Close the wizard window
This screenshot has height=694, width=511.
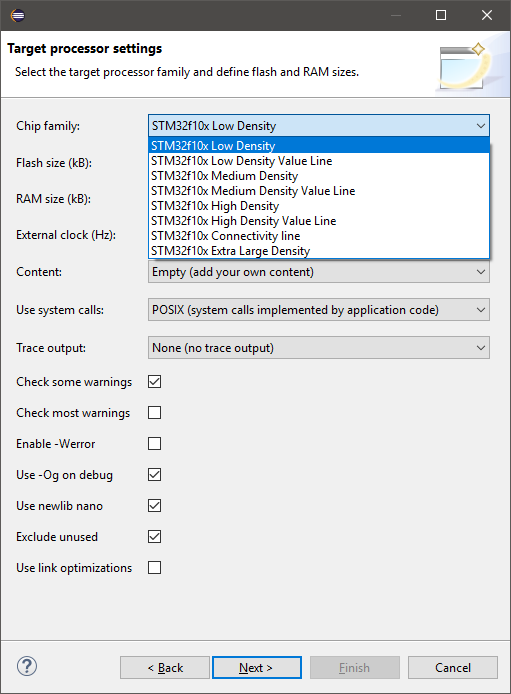(x=487, y=15)
